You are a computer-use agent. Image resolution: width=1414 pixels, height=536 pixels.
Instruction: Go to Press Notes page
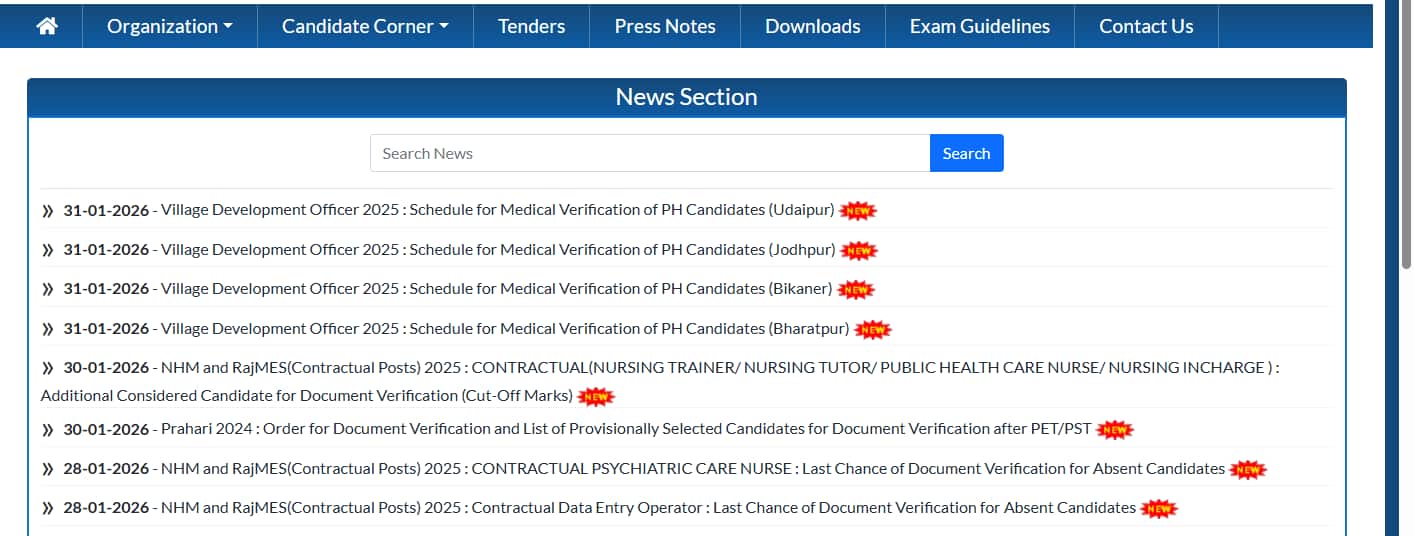665,27
